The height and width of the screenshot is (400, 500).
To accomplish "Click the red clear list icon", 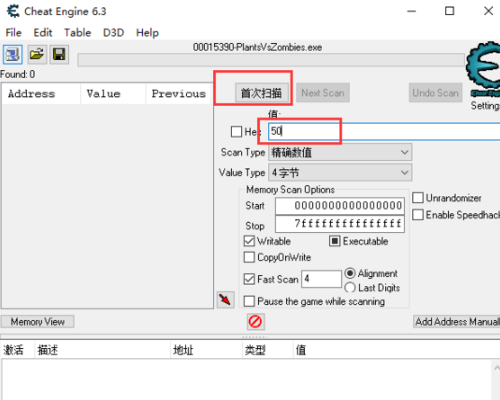I will (256, 322).
